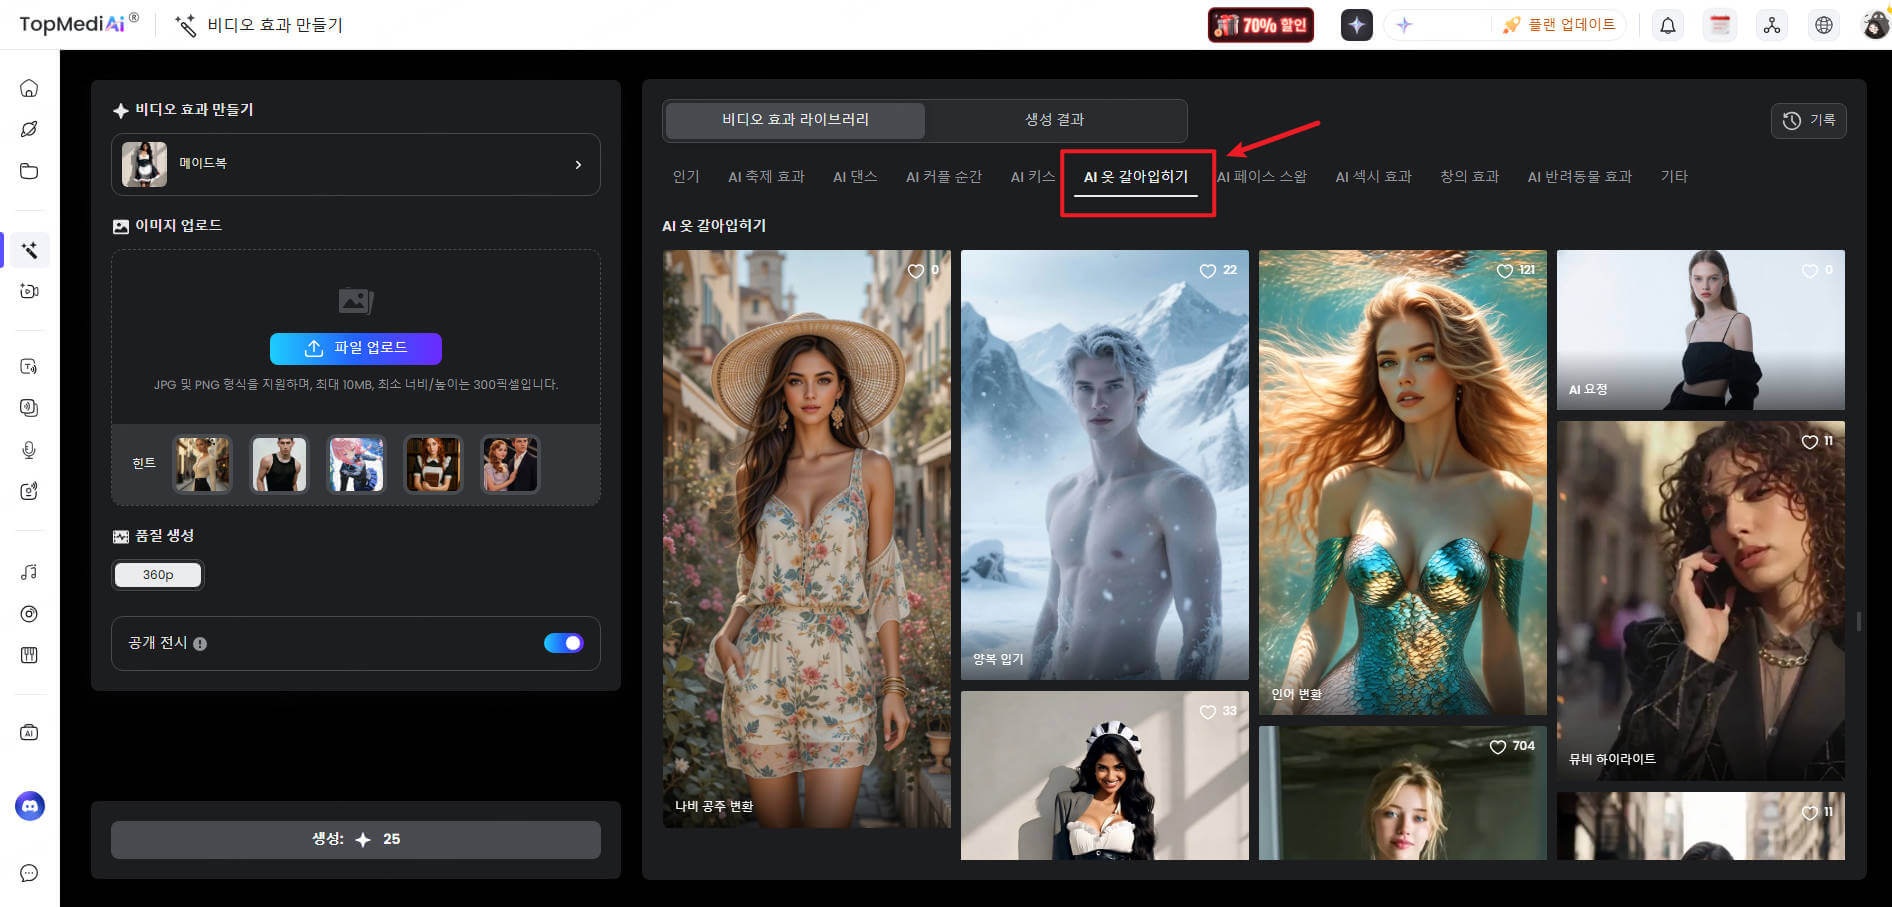The image size is (1892, 907).
Task: Open the Discord icon in sidebar
Action: [30, 806]
